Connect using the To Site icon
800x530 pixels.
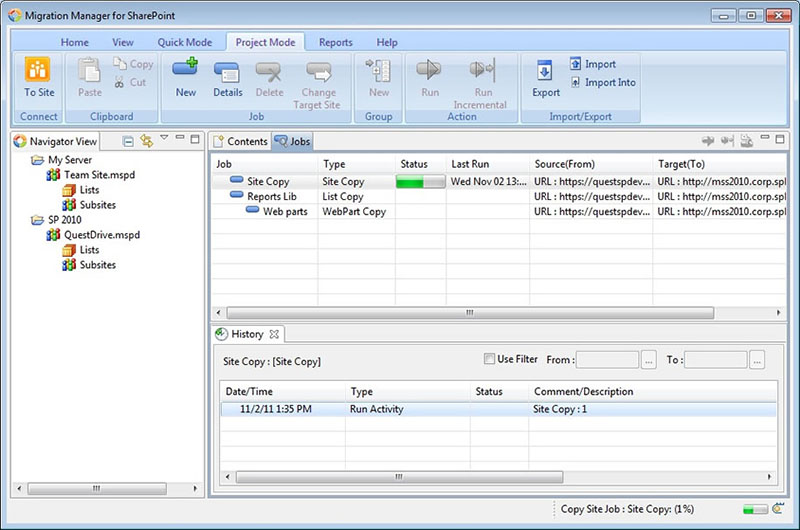coord(38,69)
